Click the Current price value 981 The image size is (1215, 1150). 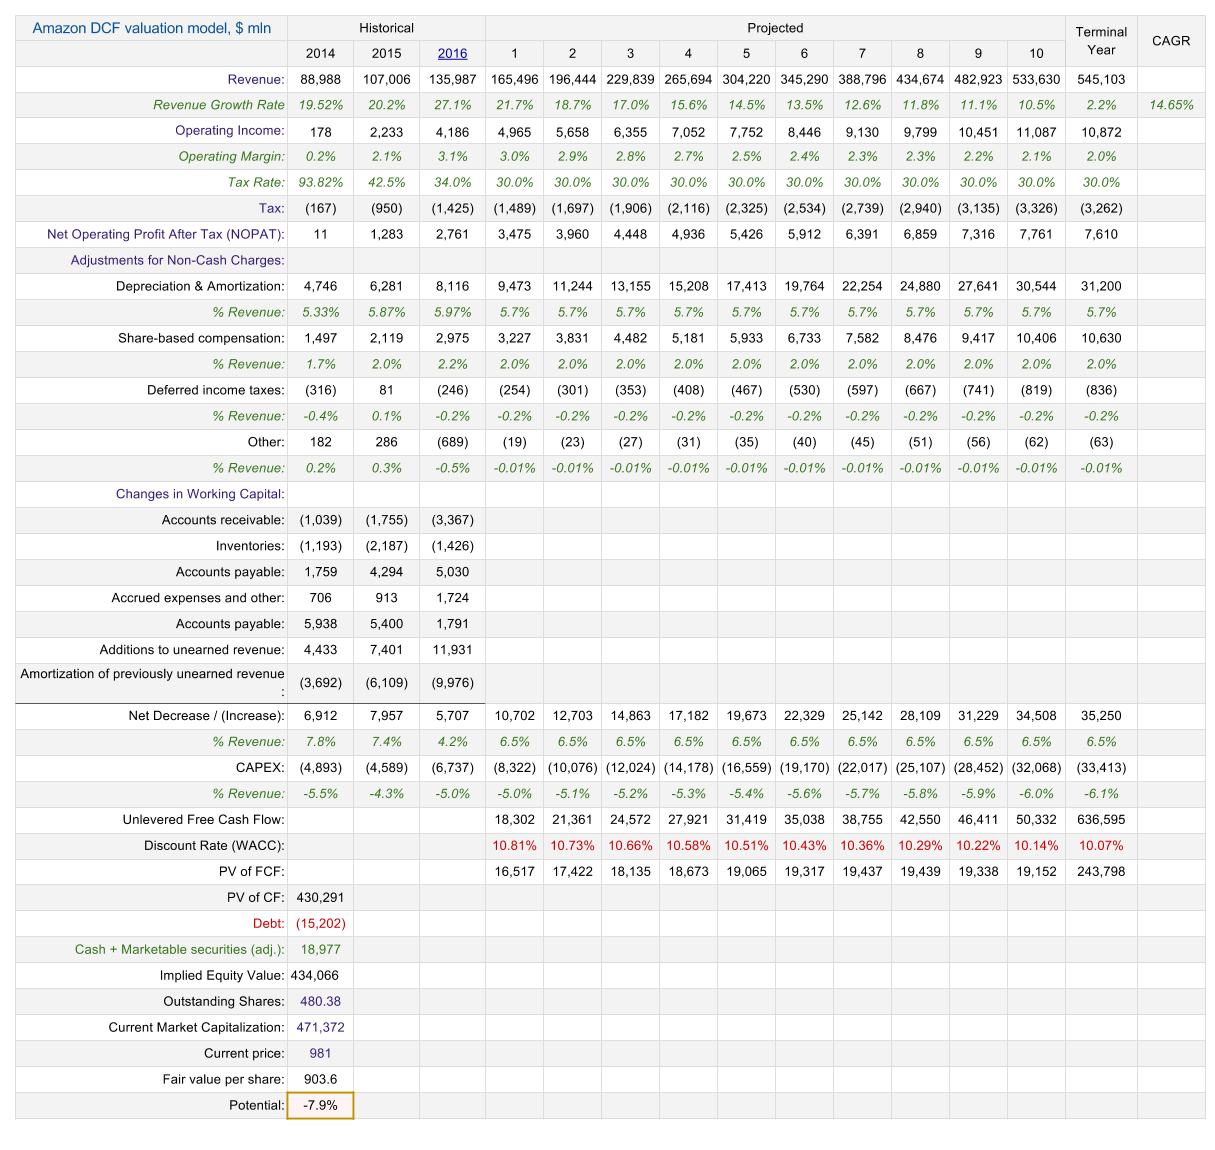(320, 1053)
